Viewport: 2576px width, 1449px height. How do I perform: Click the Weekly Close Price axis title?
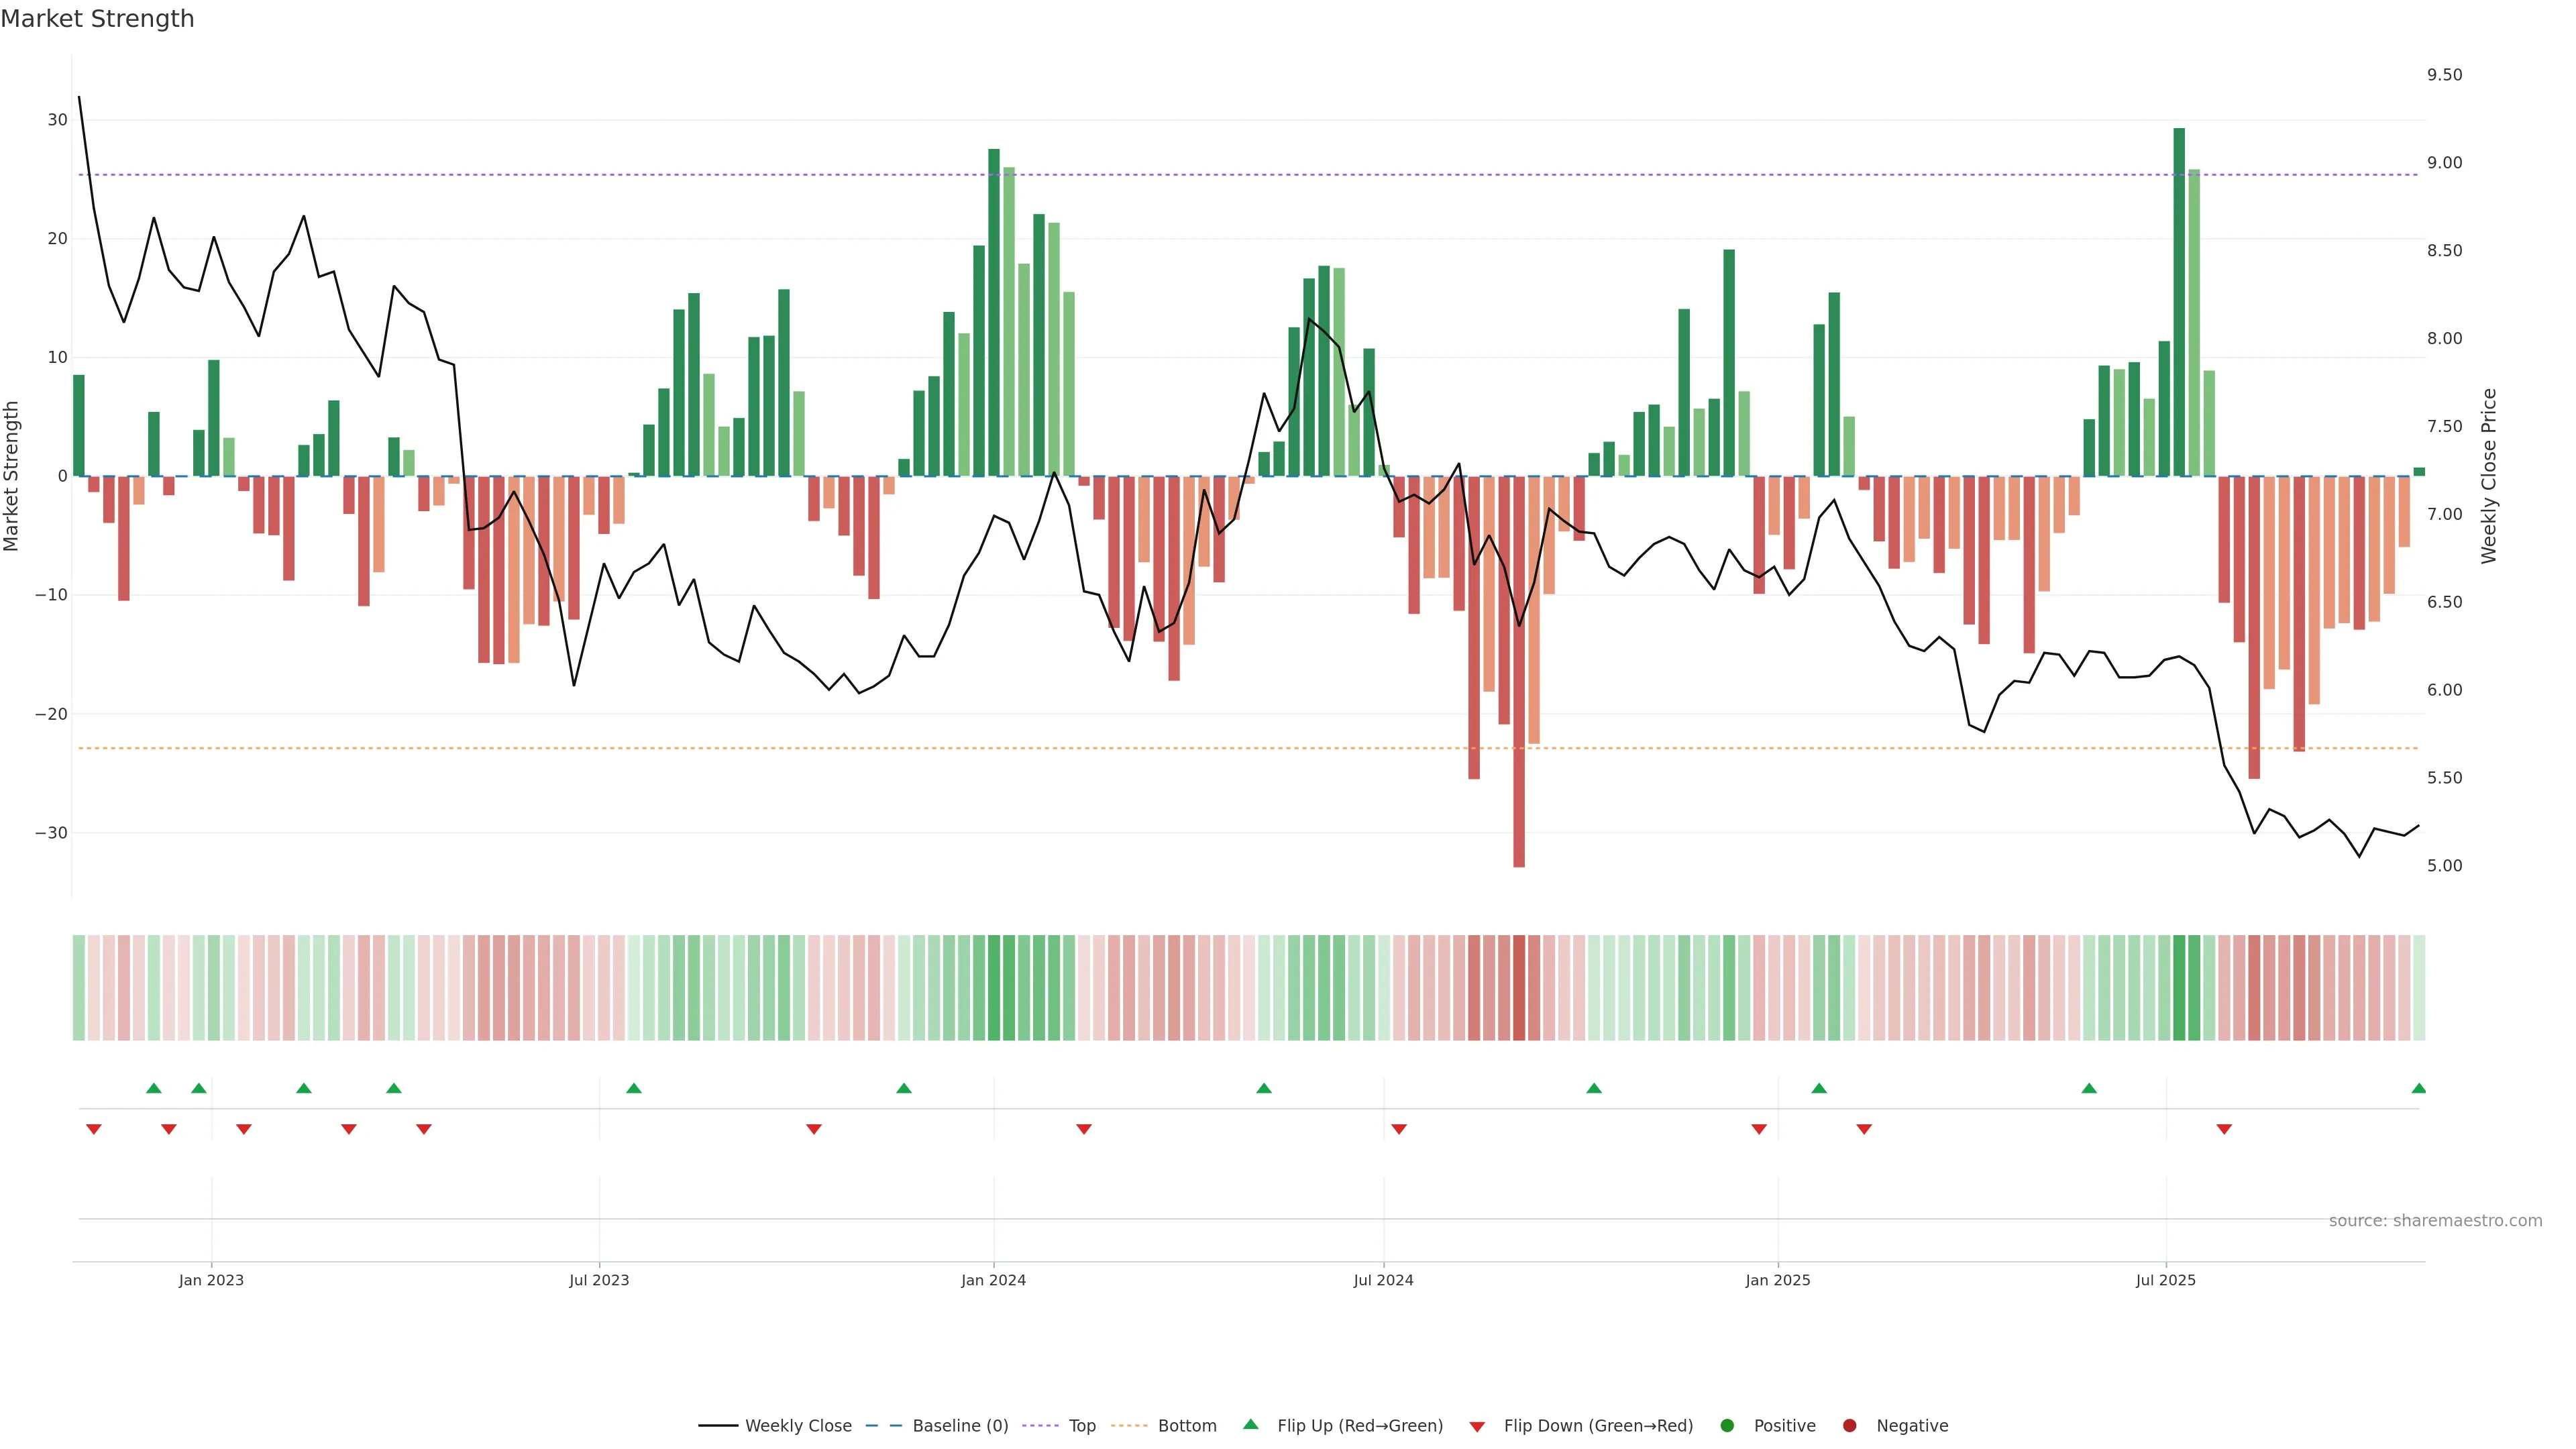click(2489, 476)
